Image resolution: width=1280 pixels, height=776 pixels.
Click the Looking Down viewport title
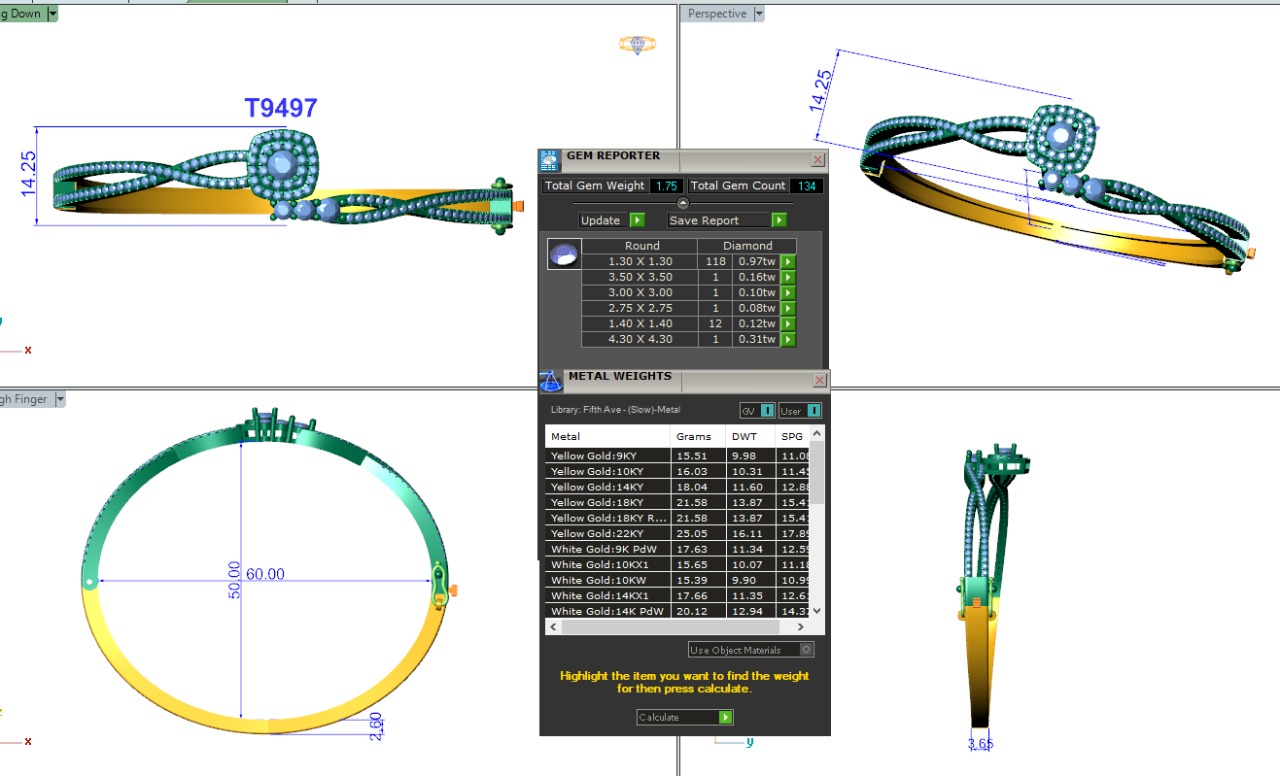click(x=22, y=14)
